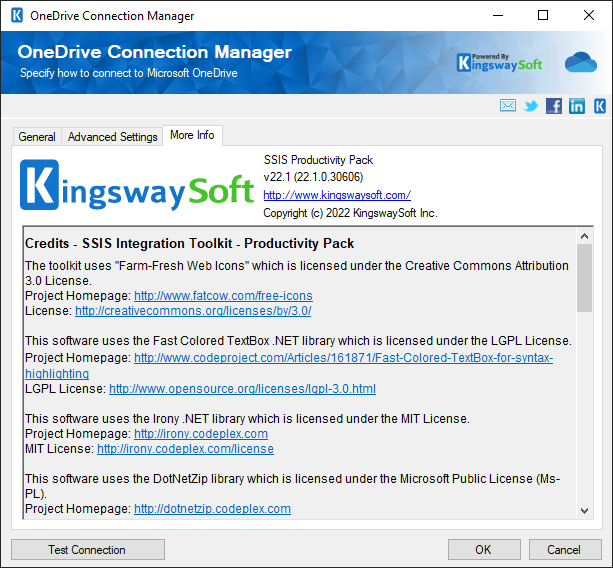This screenshot has width=613, height=568.
Task: Open the irony.codeplex.com homepage link
Action: [201, 434]
